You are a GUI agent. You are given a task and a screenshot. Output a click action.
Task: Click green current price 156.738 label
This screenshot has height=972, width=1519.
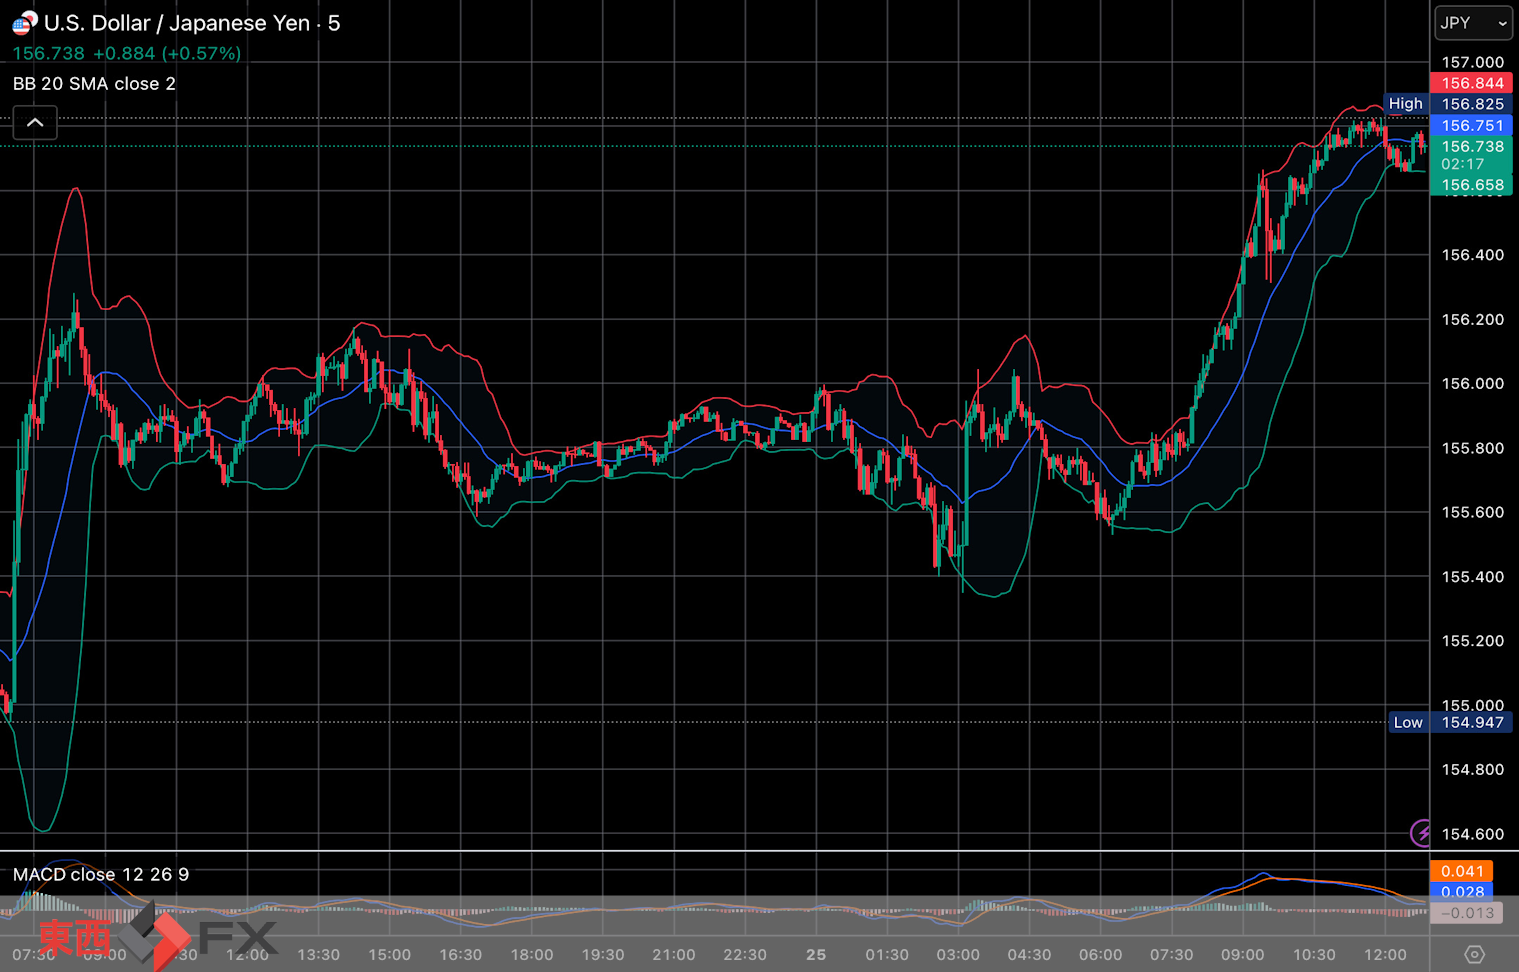pyautogui.click(x=1472, y=147)
